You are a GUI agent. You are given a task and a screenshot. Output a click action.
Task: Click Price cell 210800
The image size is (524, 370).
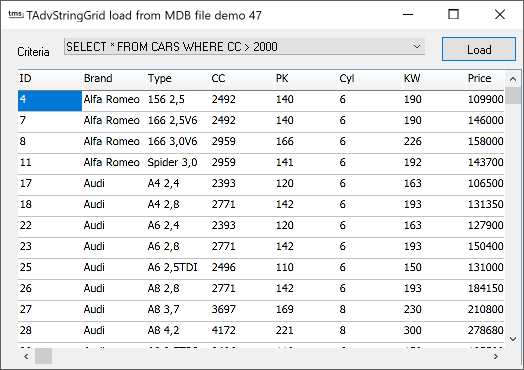[485, 311]
